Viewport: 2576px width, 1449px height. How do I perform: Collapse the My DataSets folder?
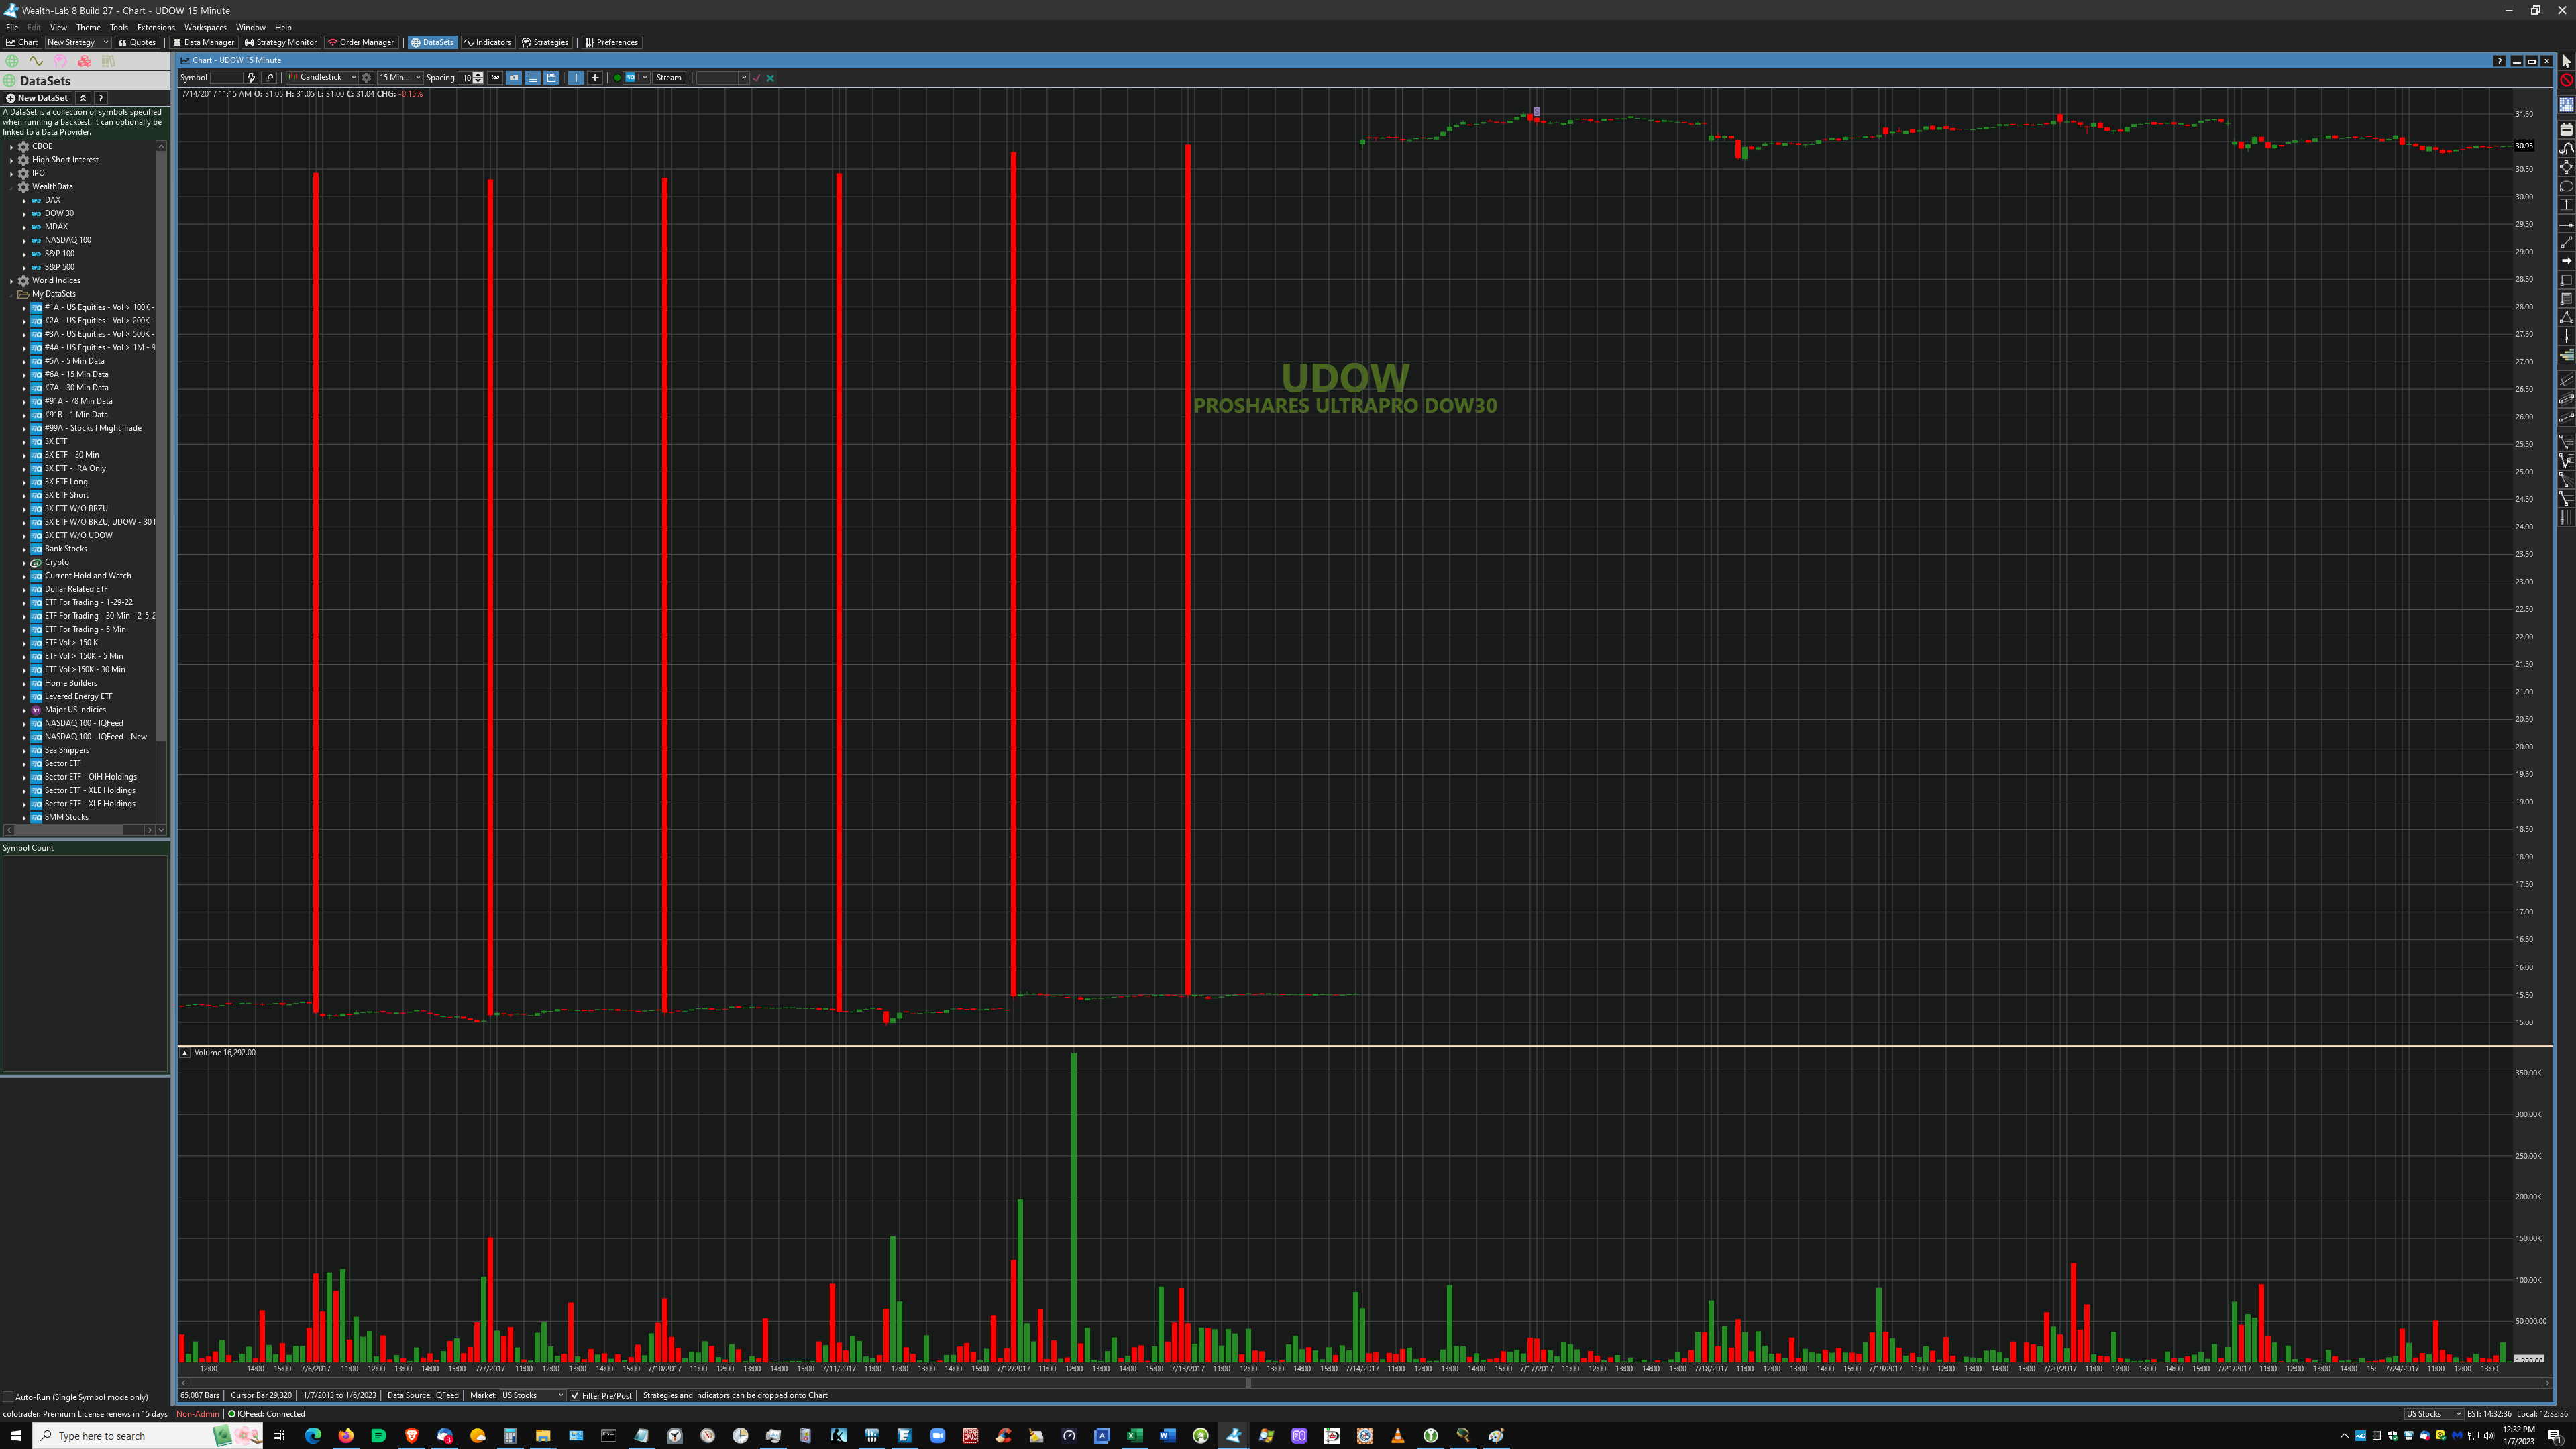(12, 294)
